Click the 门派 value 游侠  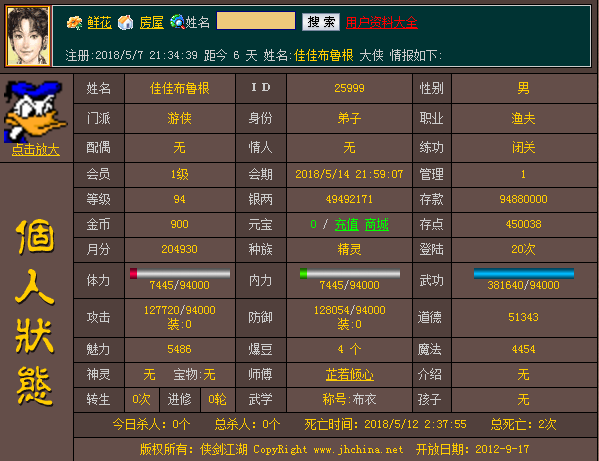(180, 118)
